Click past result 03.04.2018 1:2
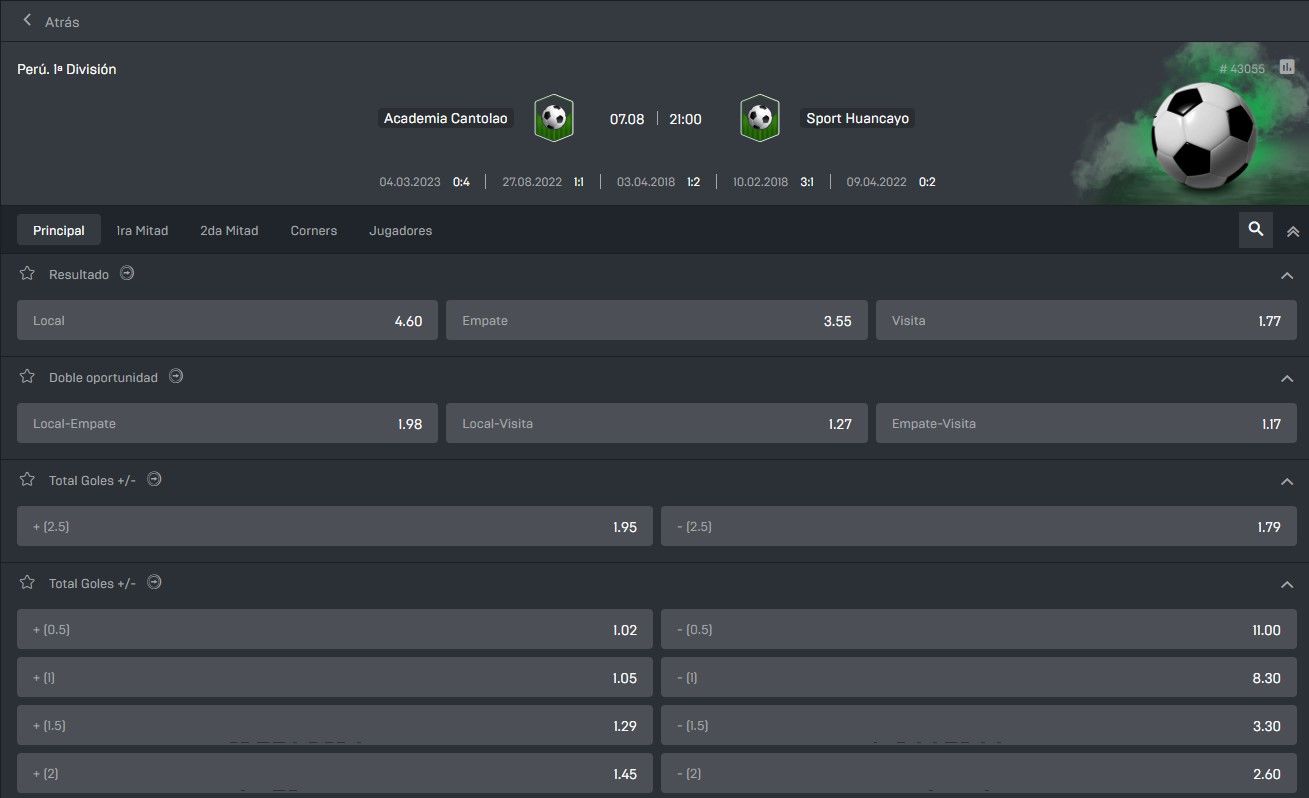Image resolution: width=1309 pixels, height=798 pixels. pos(658,182)
